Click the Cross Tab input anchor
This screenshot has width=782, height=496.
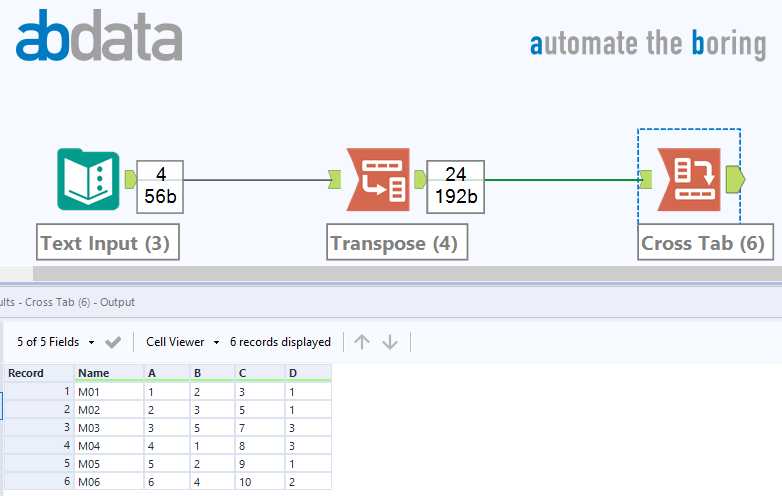[x=646, y=179]
